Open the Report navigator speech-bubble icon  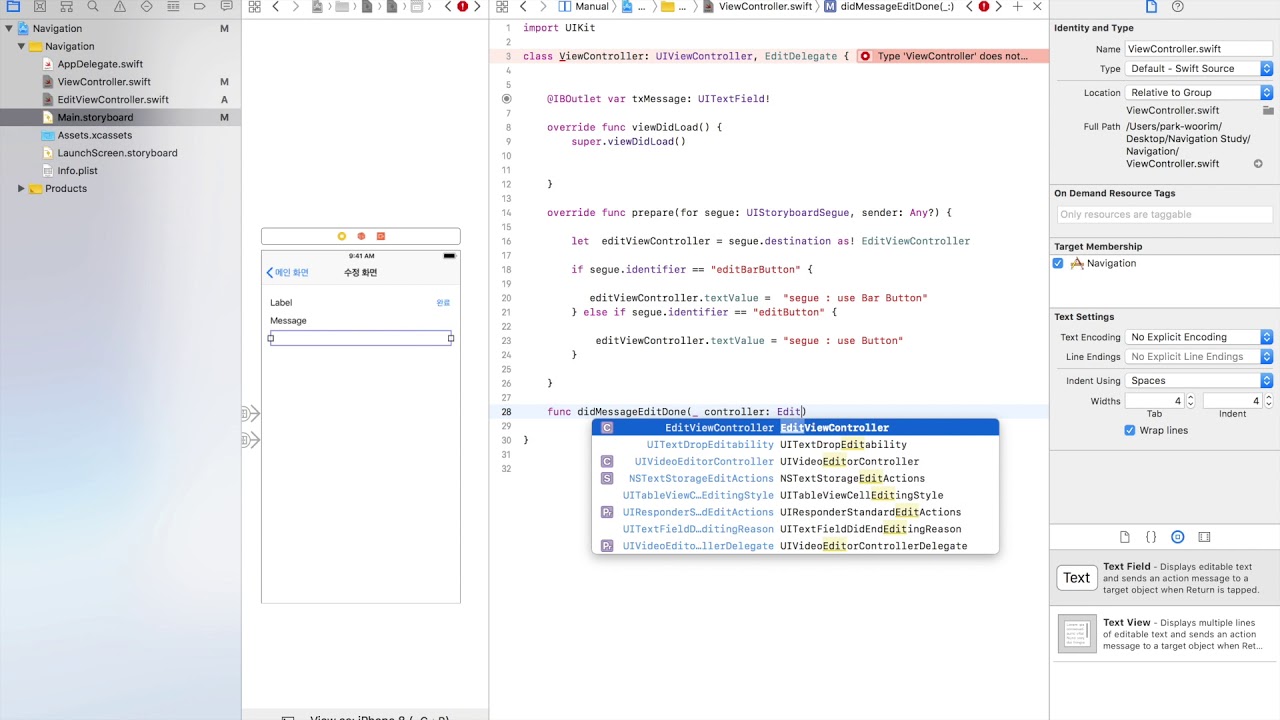225,6
